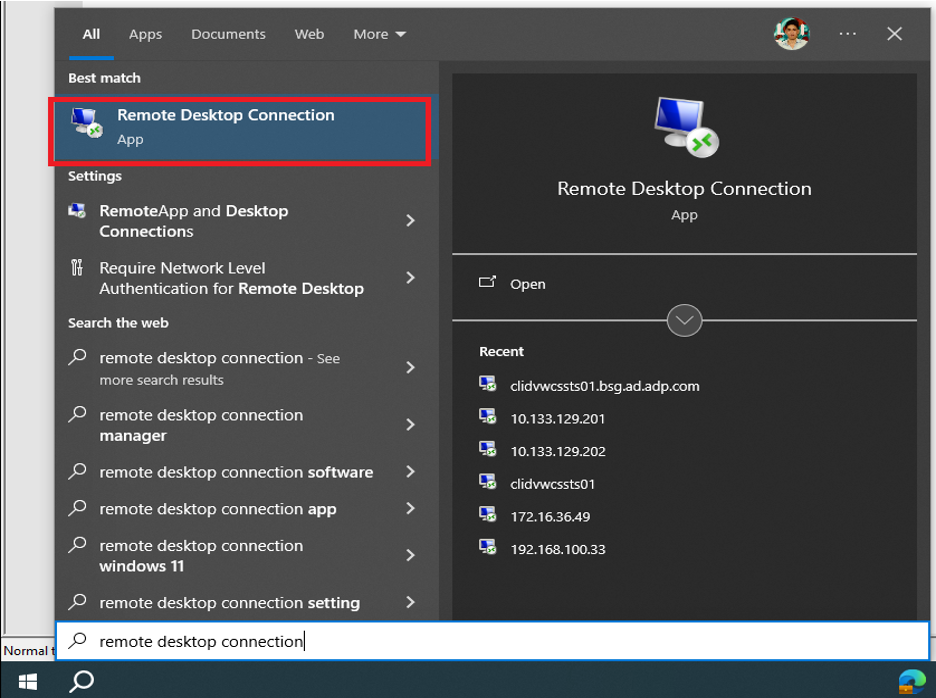Click the taskbar search magnifier icon
The width and height of the screenshot is (936, 698).
[x=82, y=681]
